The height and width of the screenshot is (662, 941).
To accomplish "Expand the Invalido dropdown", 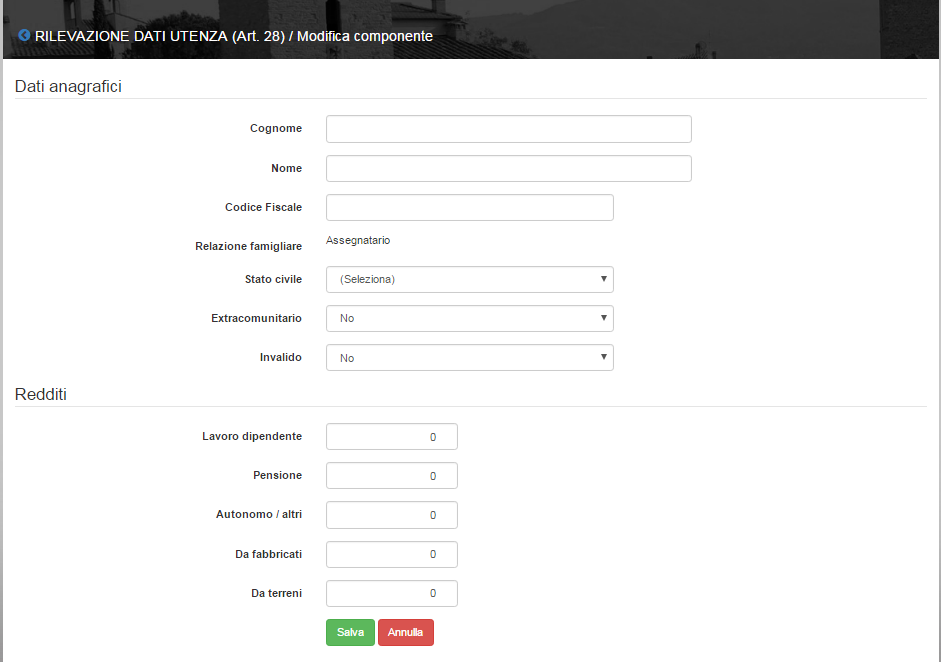I will [x=469, y=358].
